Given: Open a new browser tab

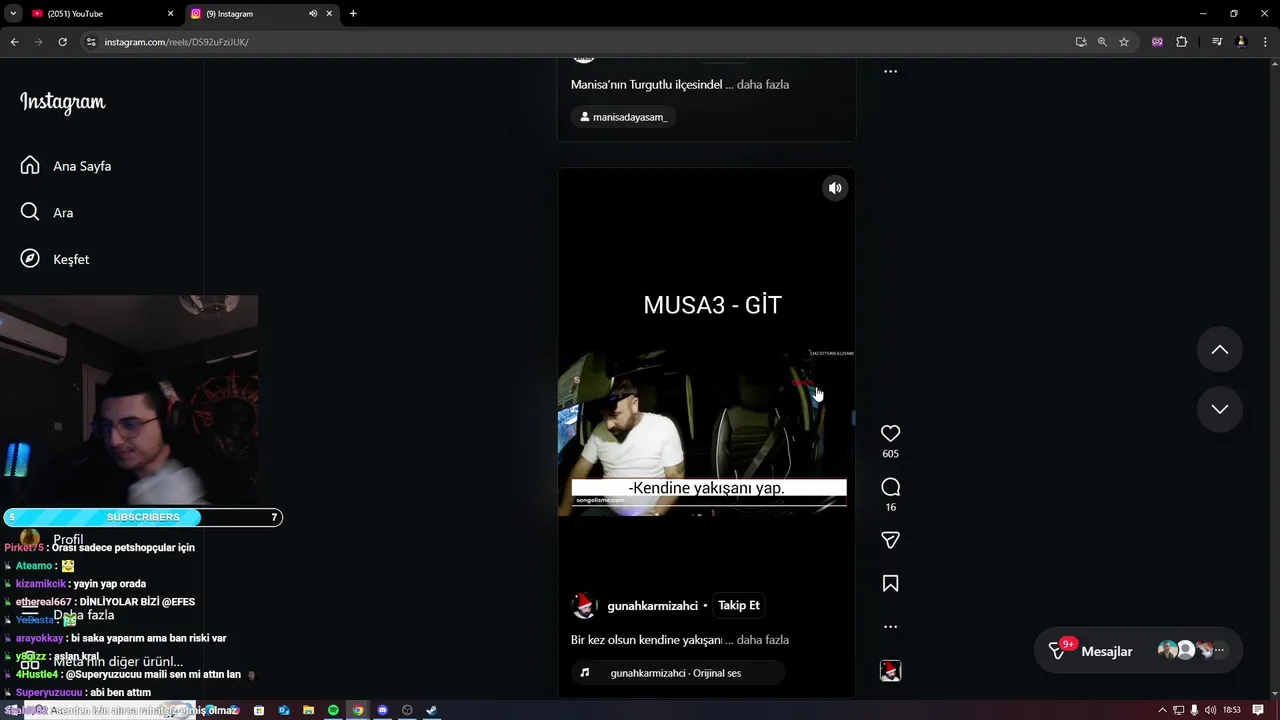Looking at the screenshot, I should (x=353, y=14).
